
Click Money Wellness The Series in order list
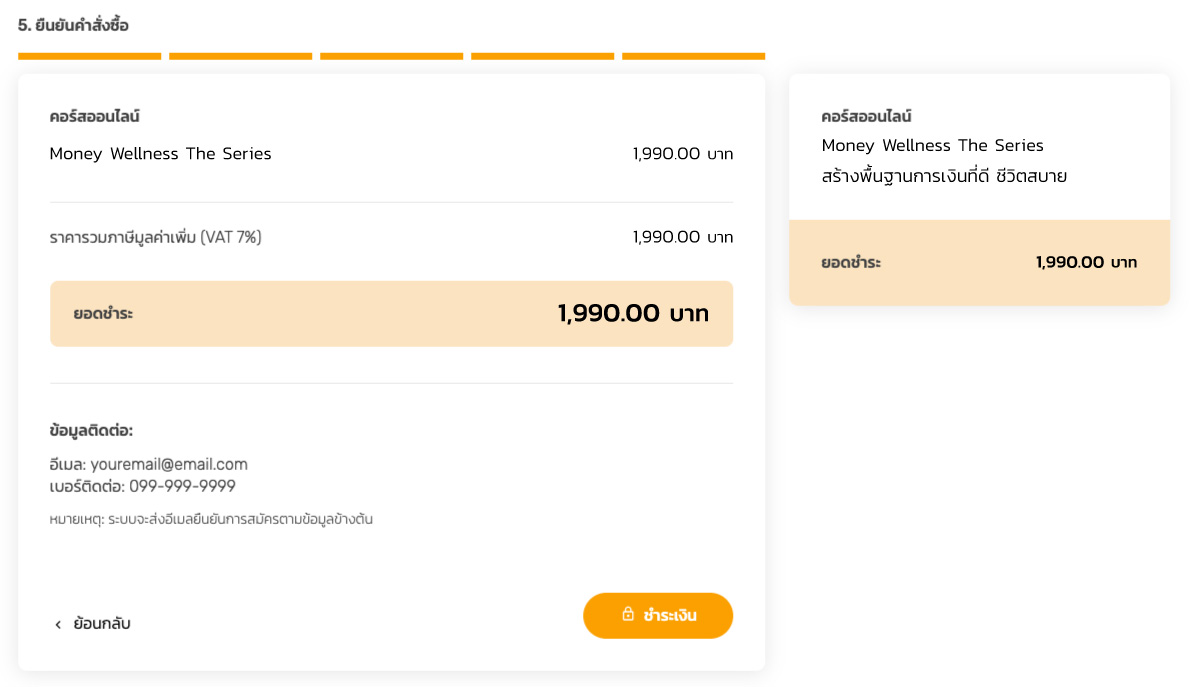click(x=160, y=154)
